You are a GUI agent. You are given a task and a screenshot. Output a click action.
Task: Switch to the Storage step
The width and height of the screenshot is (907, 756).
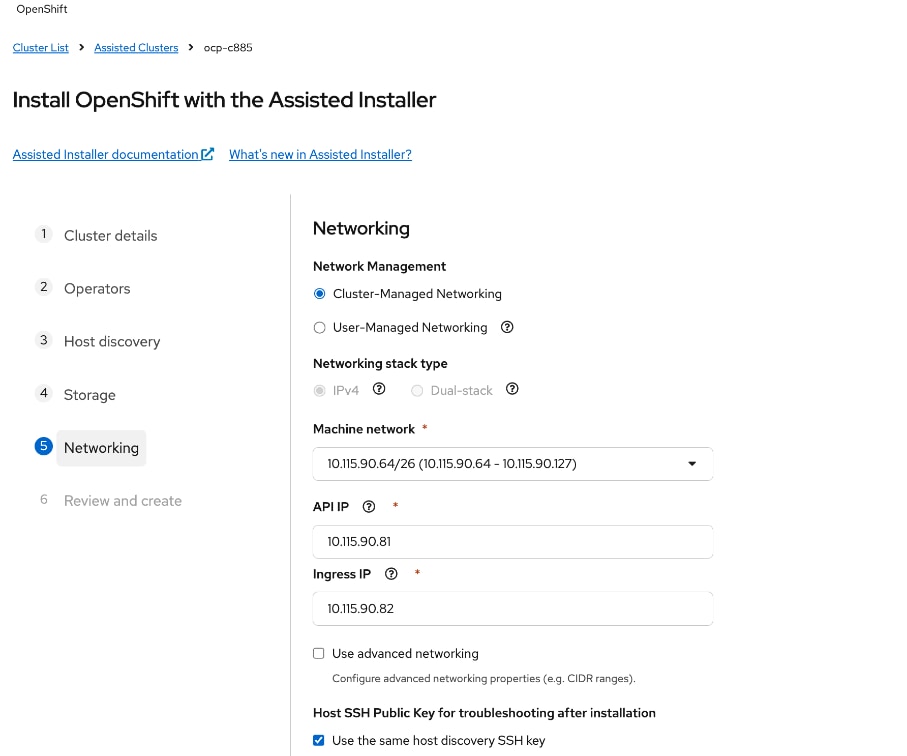click(90, 394)
